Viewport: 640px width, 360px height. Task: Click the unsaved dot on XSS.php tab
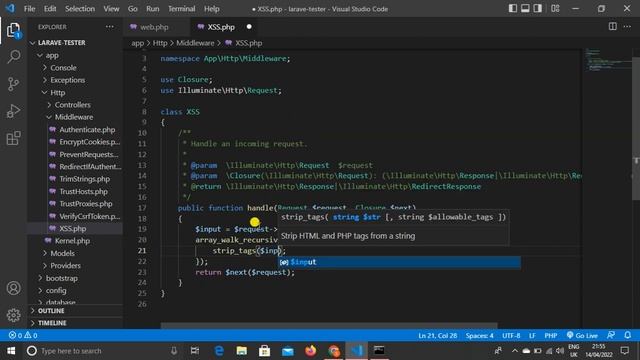[249, 27]
